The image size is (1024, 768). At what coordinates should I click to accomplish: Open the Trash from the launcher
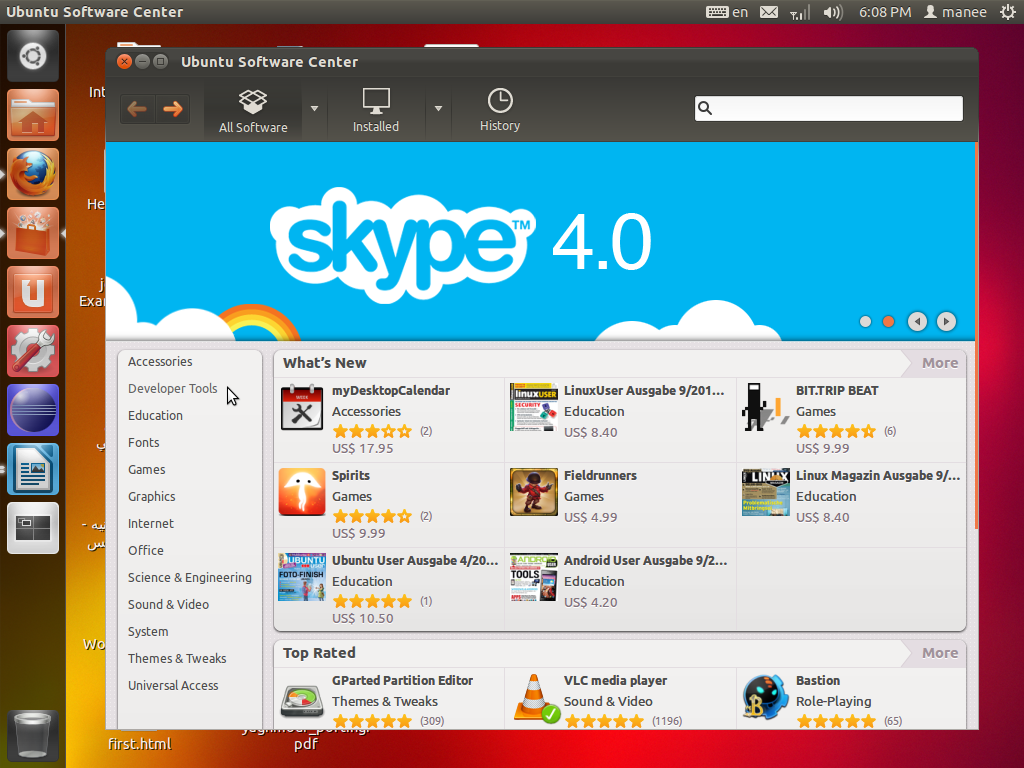coord(33,735)
